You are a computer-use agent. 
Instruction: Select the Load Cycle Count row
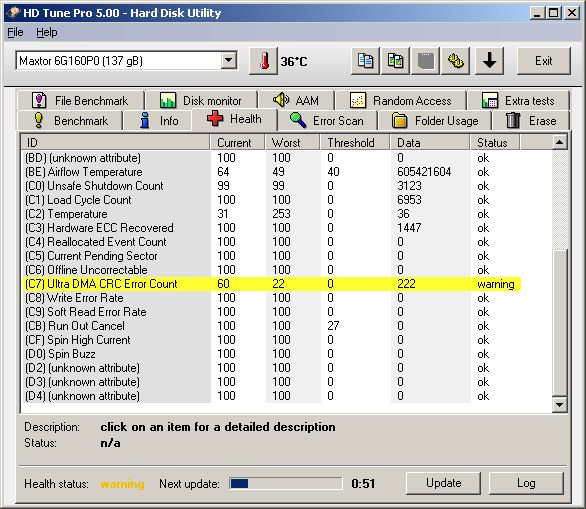click(x=271, y=200)
